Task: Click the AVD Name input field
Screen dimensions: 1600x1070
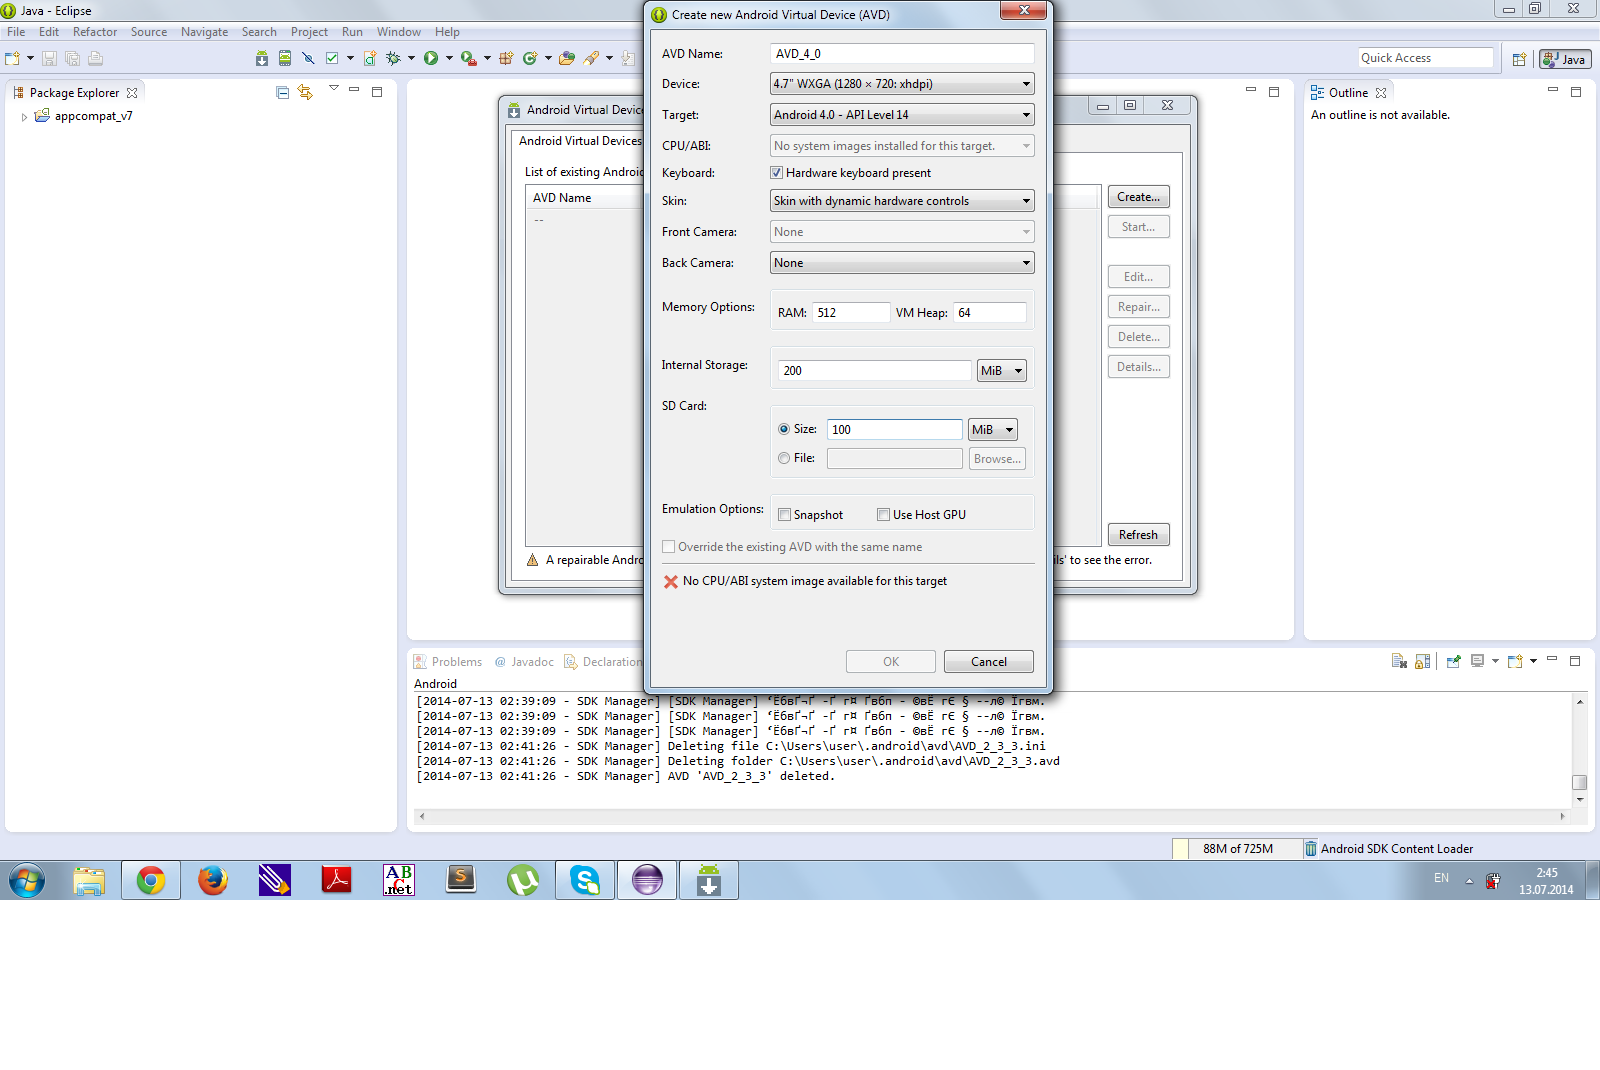Action: tap(902, 54)
